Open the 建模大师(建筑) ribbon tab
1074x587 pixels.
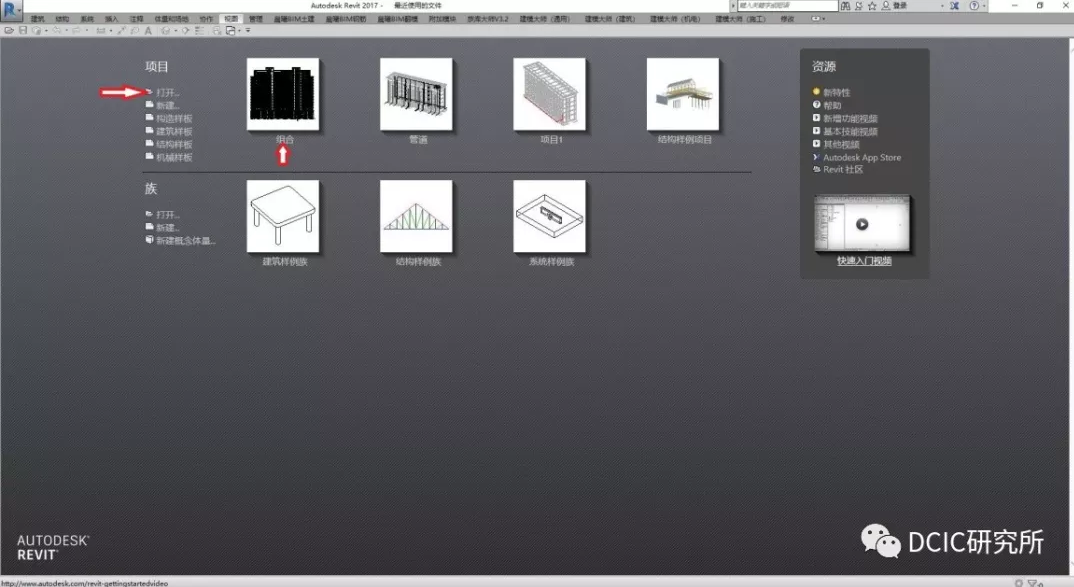[x=610, y=19]
